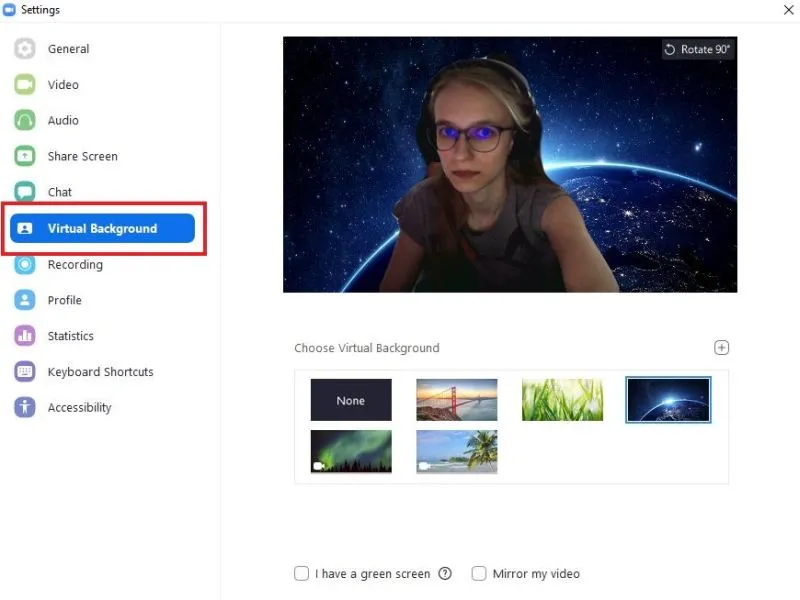800x600 pixels.
Task: Click the General settings gear icon
Action: tap(25, 49)
